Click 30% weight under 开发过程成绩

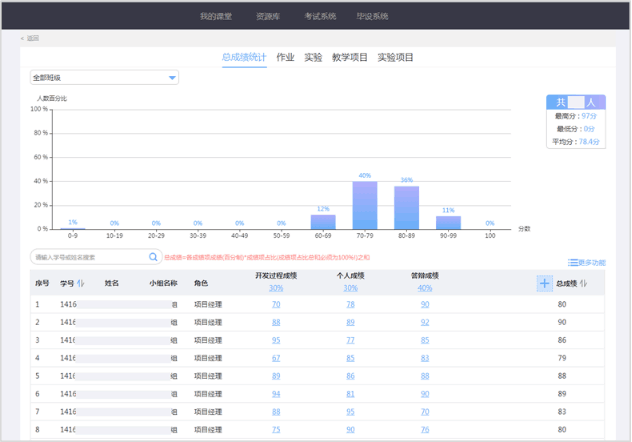coord(276,288)
